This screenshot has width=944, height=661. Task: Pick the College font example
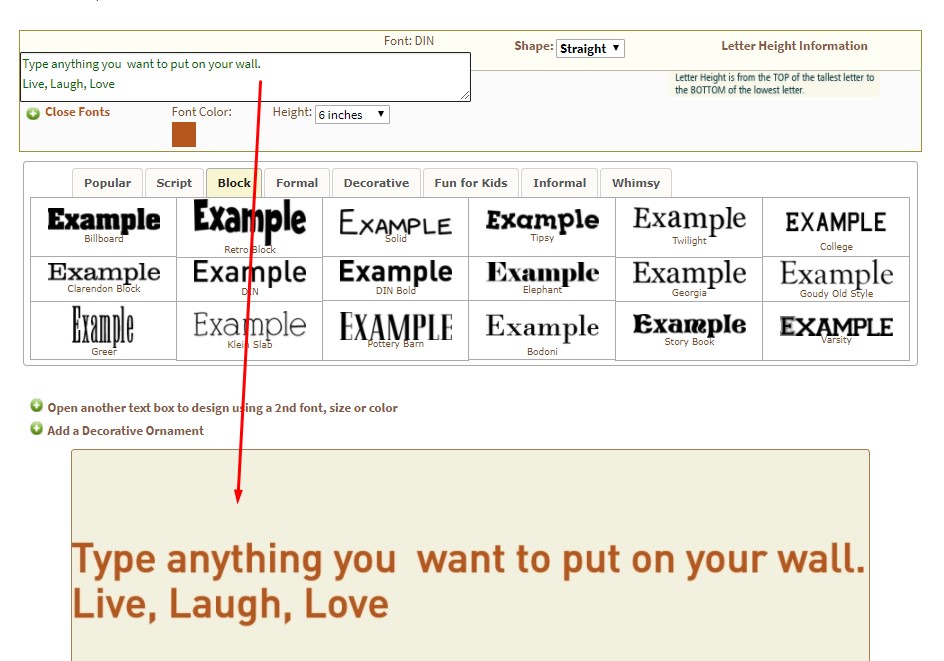click(836, 227)
